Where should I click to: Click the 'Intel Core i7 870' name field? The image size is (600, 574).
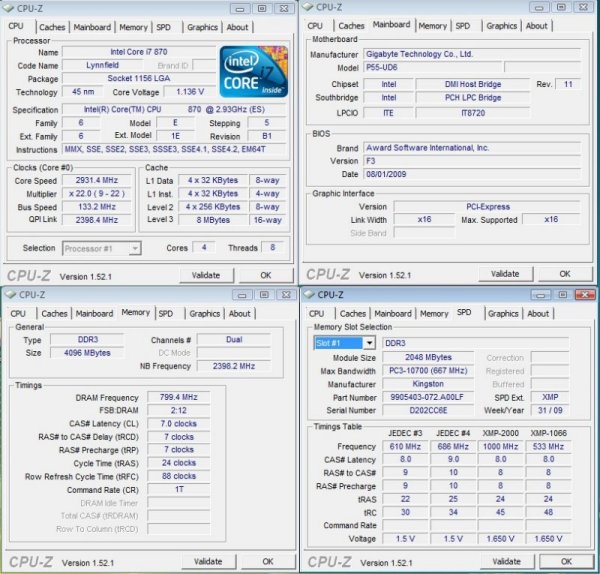click(x=139, y=52)
